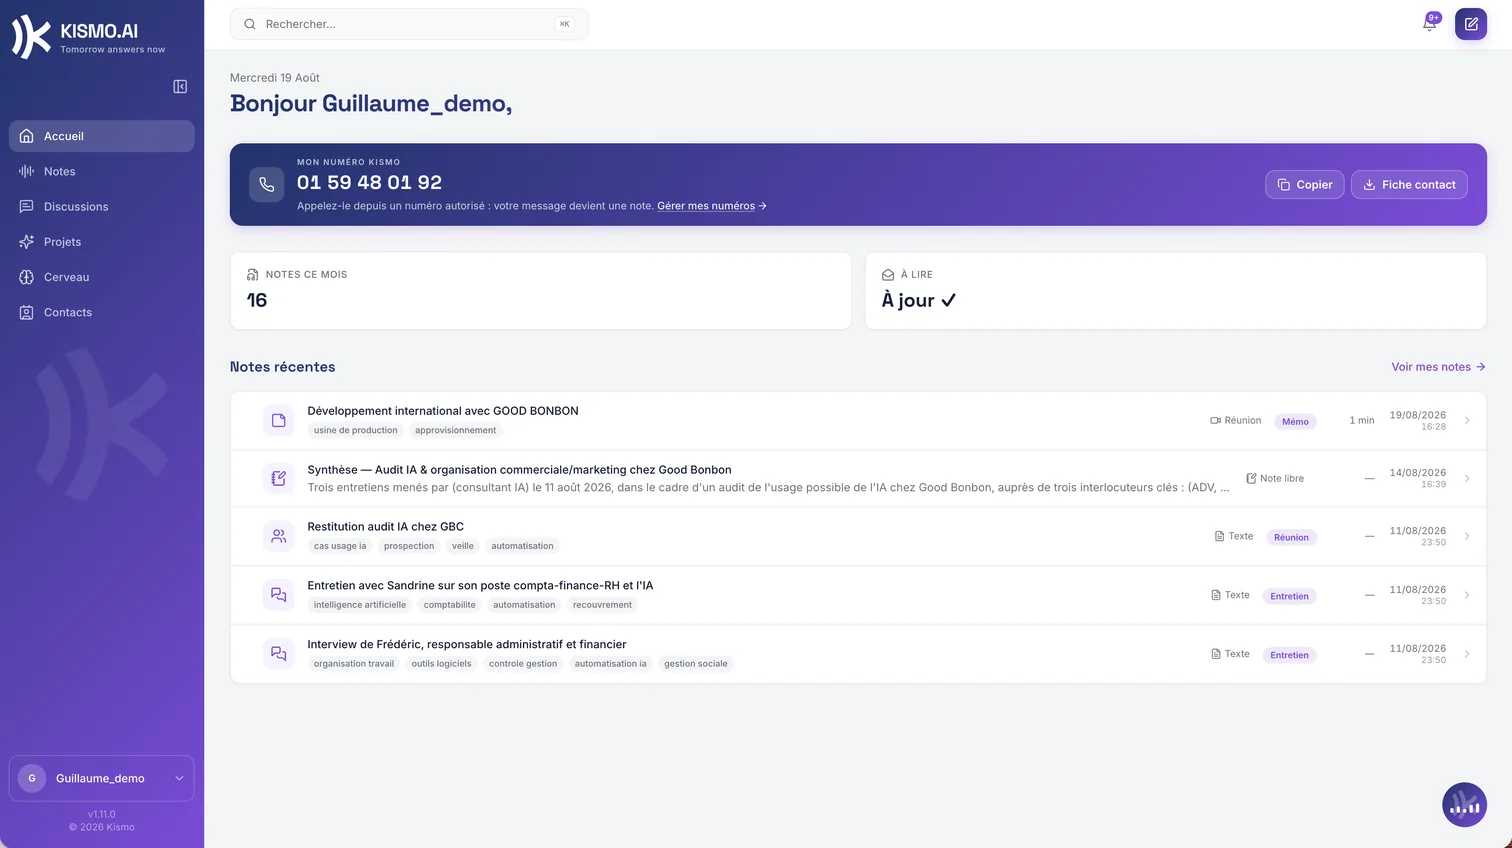Open chevron of Restitution audit row

point(1467,537)
